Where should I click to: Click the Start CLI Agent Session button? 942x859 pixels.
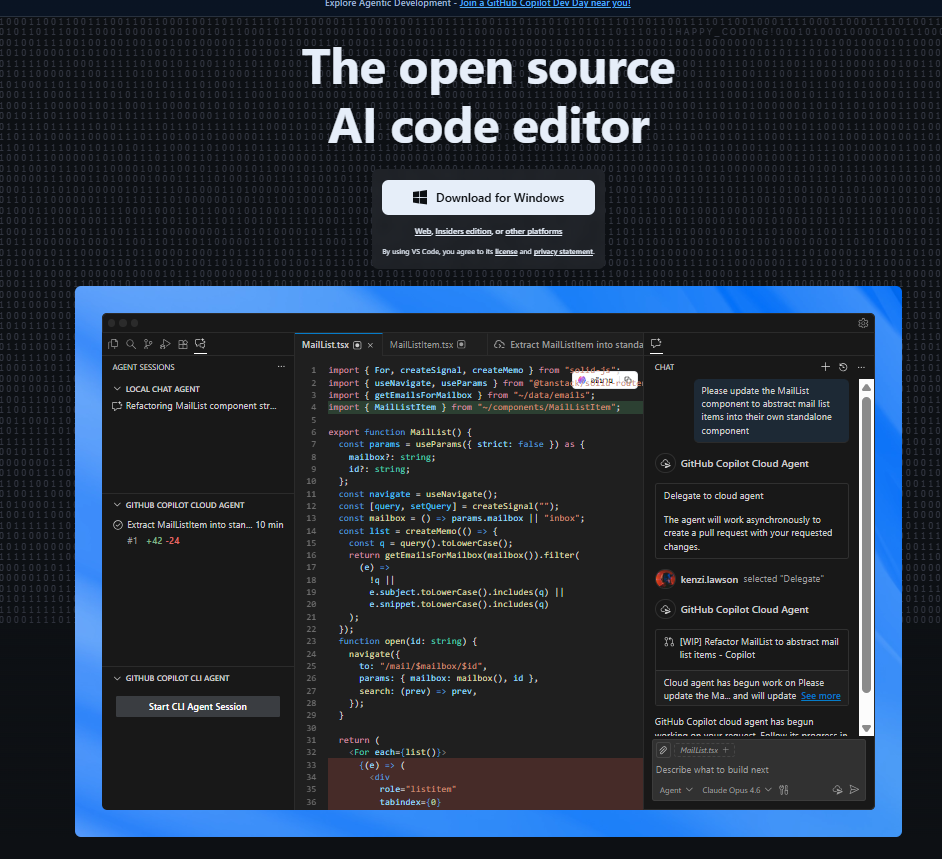(x=198, y=707)
